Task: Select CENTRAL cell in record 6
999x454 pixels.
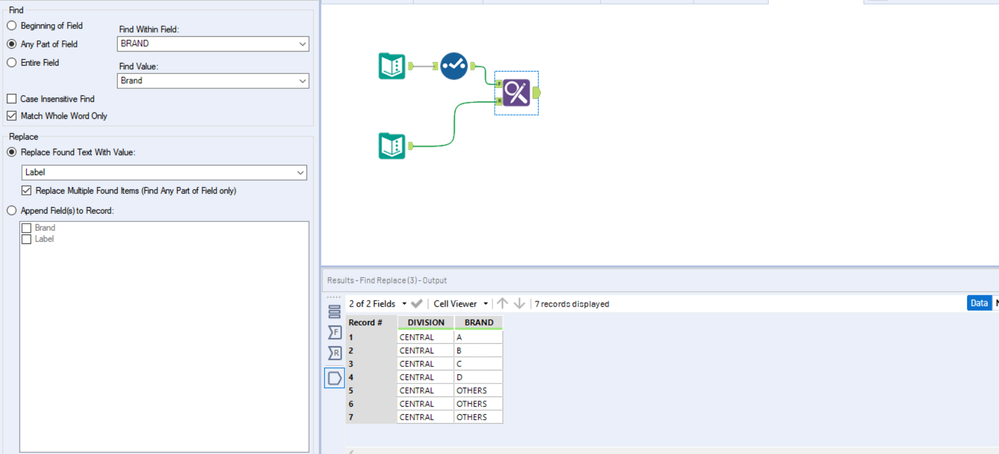Action: pos(426,404)
